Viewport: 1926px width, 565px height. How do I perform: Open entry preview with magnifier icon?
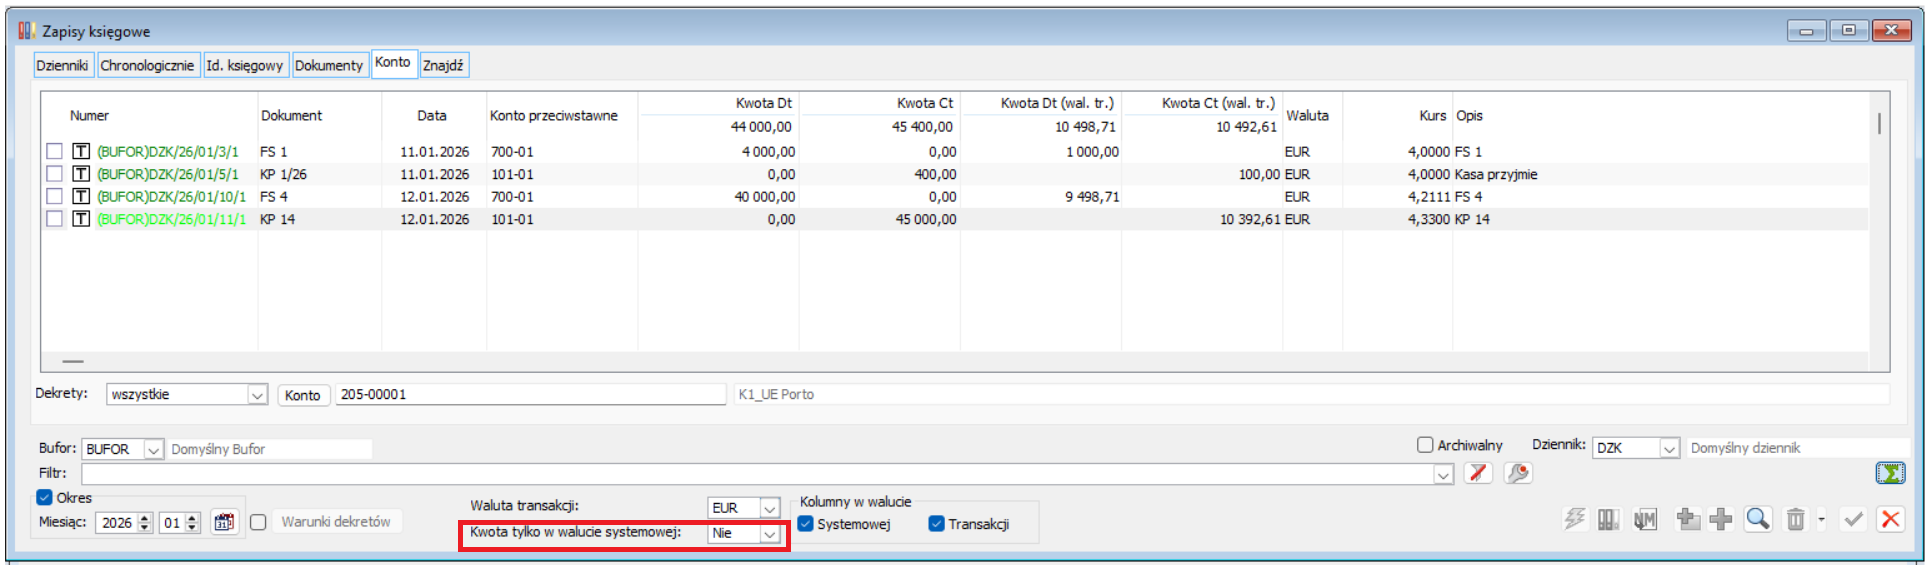pyautogui.click(x=1758, y=519)
